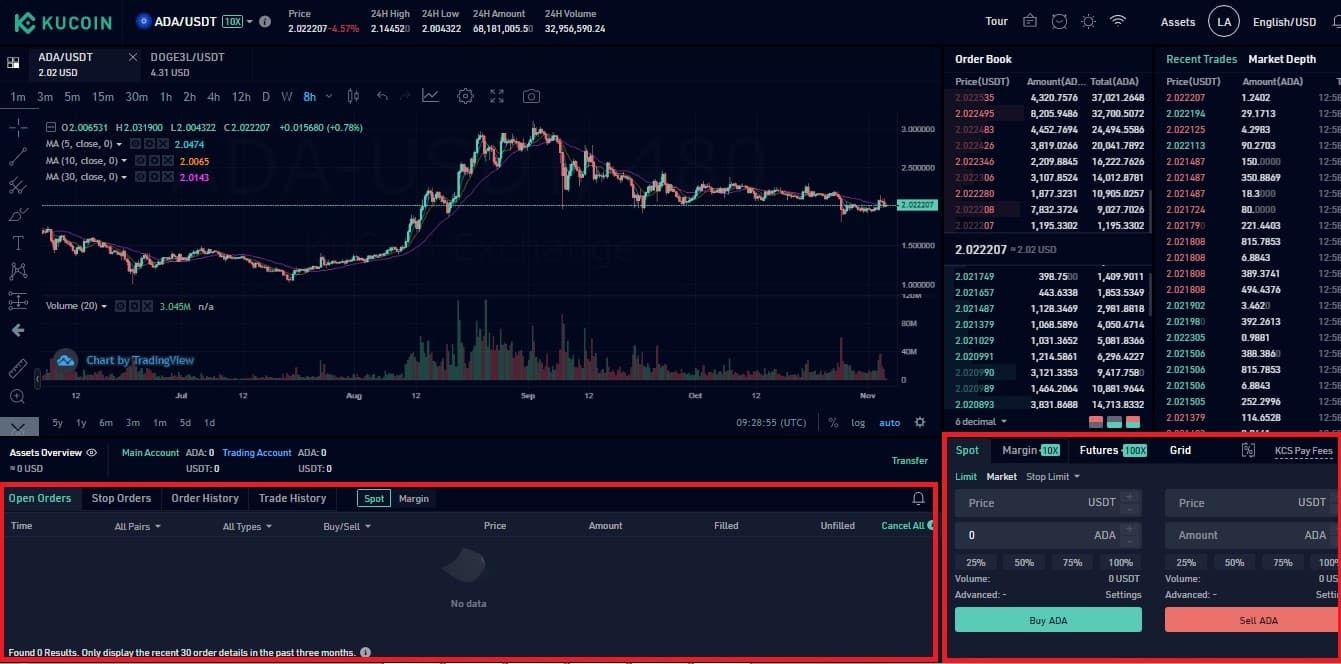Click the Sell ADA button
Screen dimensions: 1341x664
[1253, 620]
